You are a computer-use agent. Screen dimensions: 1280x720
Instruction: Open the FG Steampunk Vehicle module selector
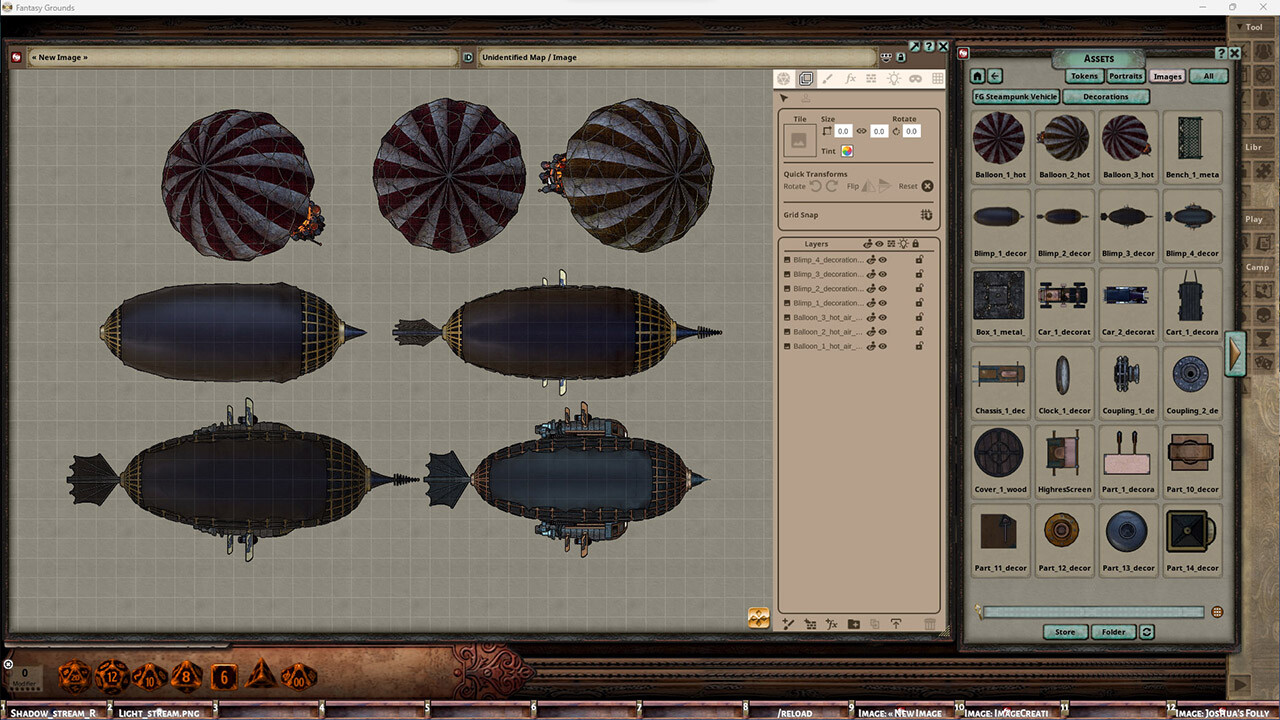click(x=1014, y=96)
